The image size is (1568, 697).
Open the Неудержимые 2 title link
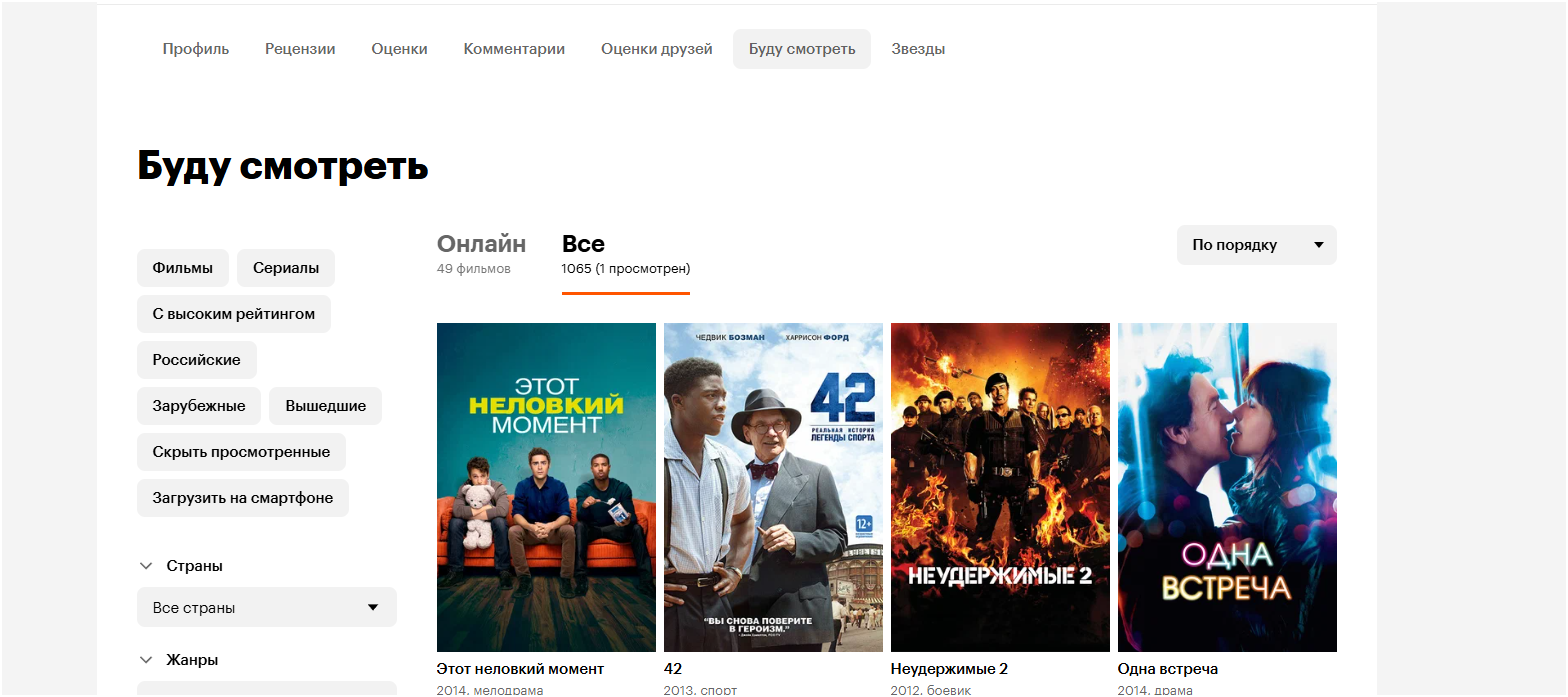[x=949, y=669]
